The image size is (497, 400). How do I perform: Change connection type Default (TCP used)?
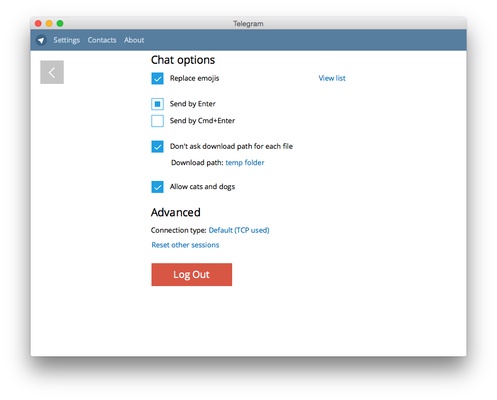pyautogui.click(x=239, y=230)
